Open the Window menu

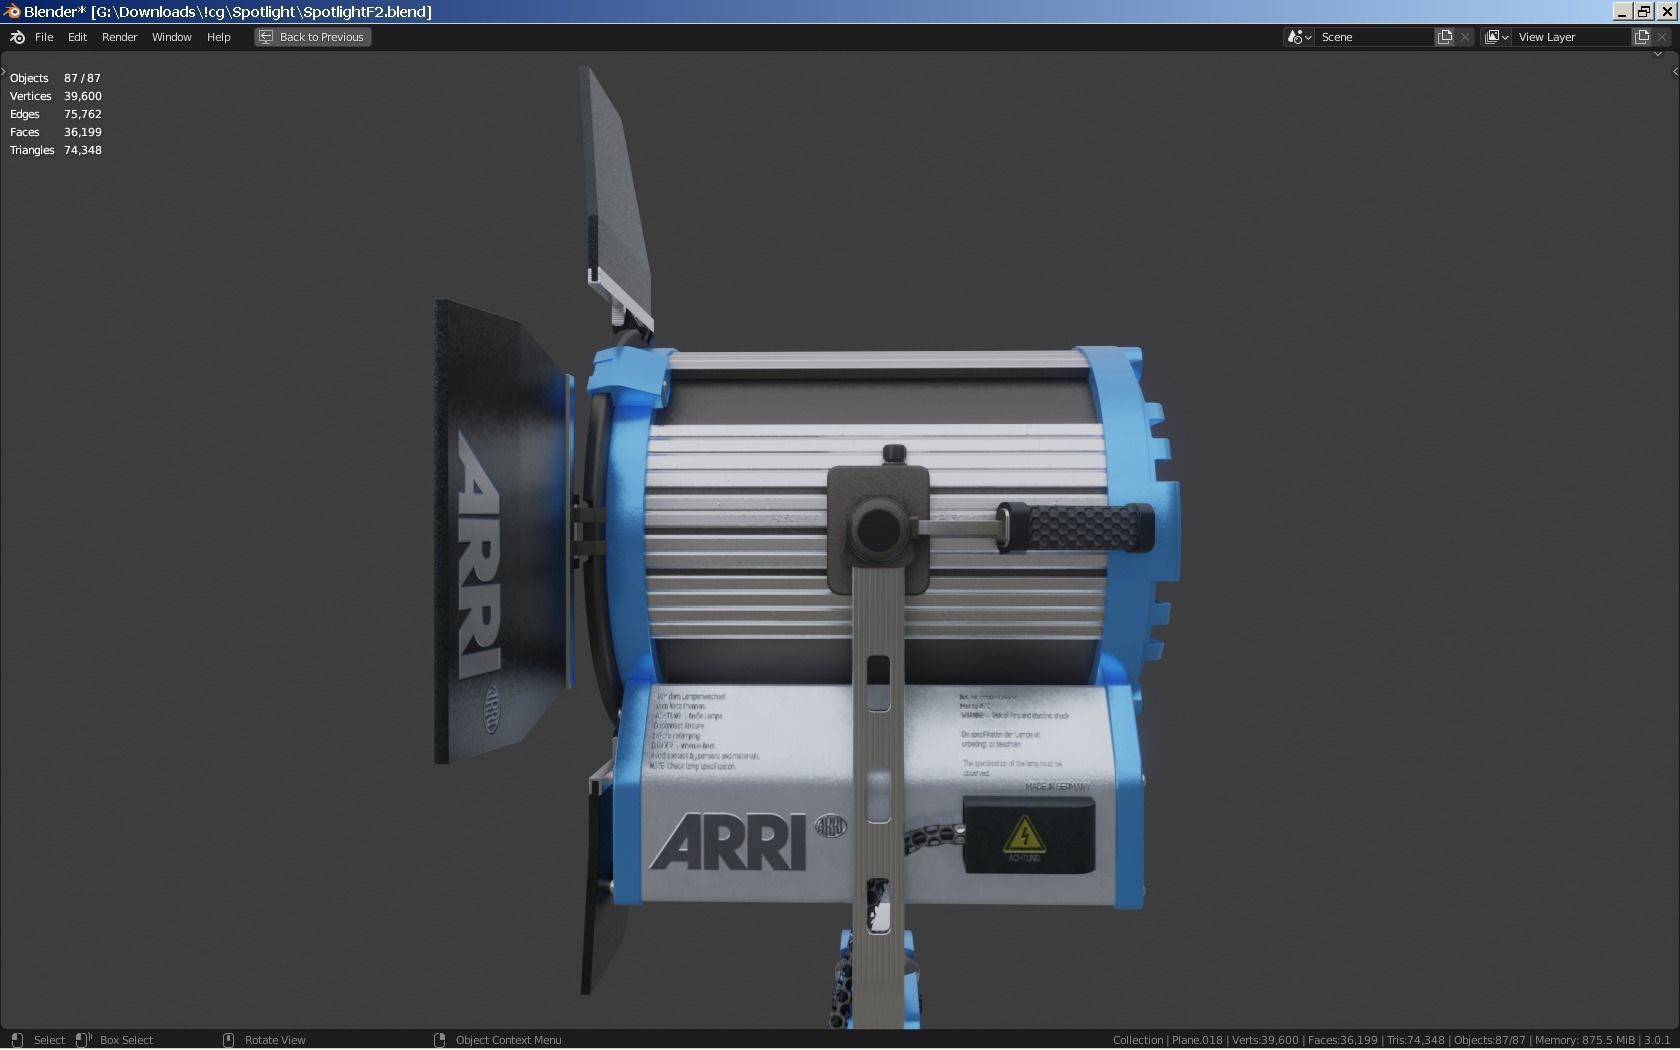coord(171,37)
